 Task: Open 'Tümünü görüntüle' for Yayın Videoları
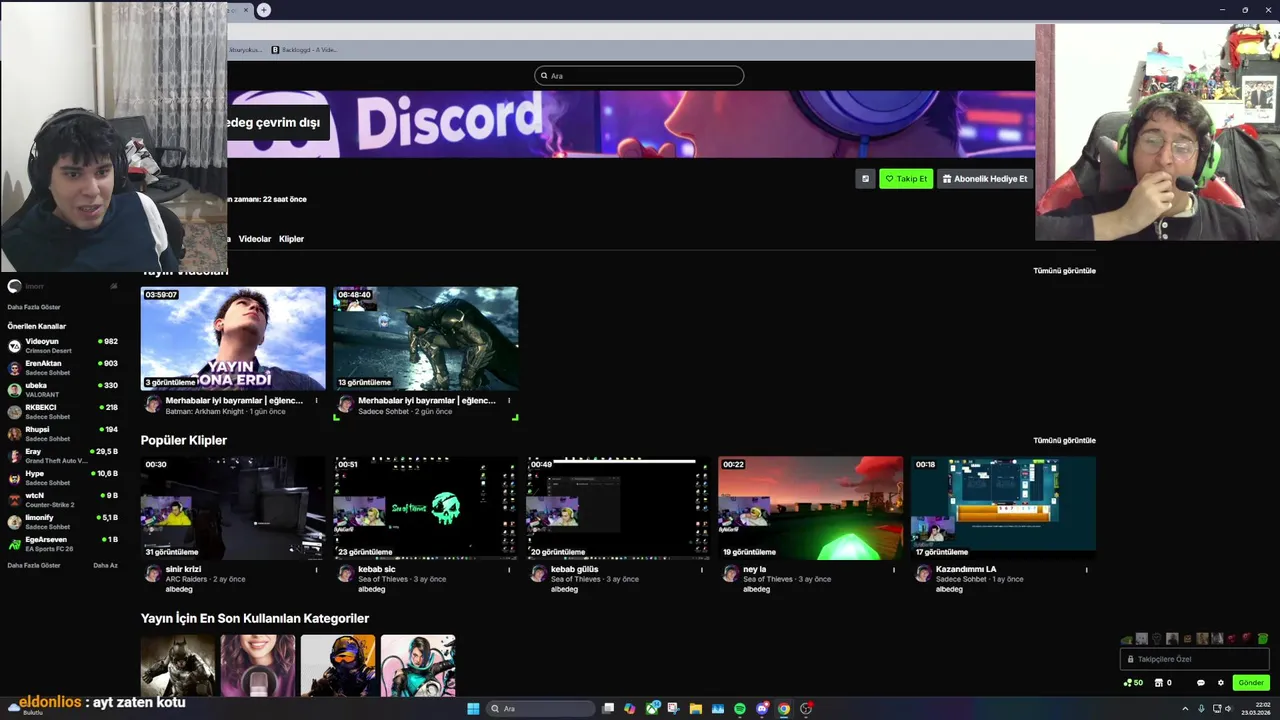[x=1064, y=271]
